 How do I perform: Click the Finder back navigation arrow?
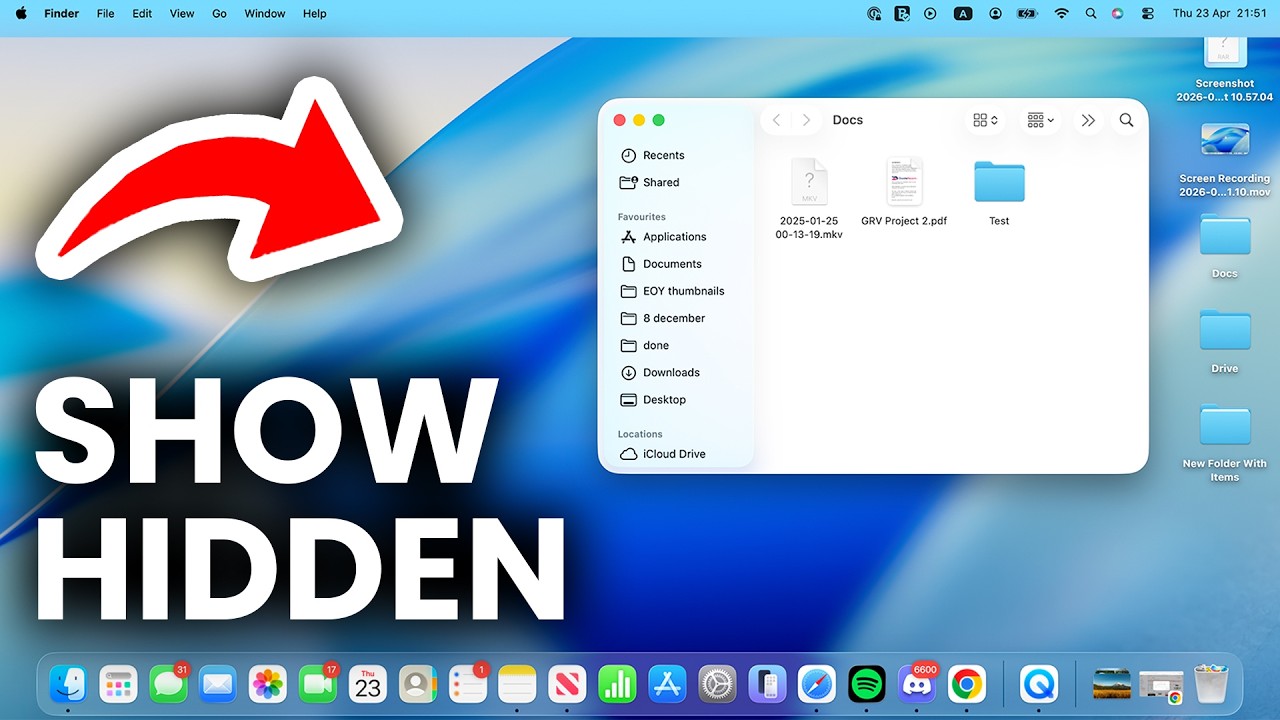[777, 120]
